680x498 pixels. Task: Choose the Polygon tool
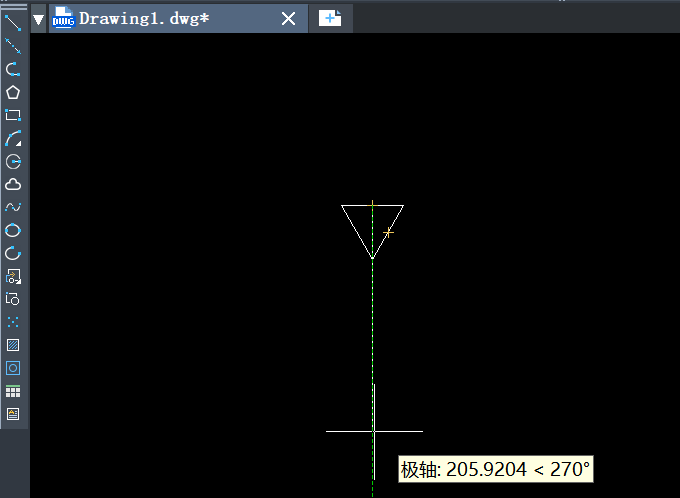[x=13, y=92]
